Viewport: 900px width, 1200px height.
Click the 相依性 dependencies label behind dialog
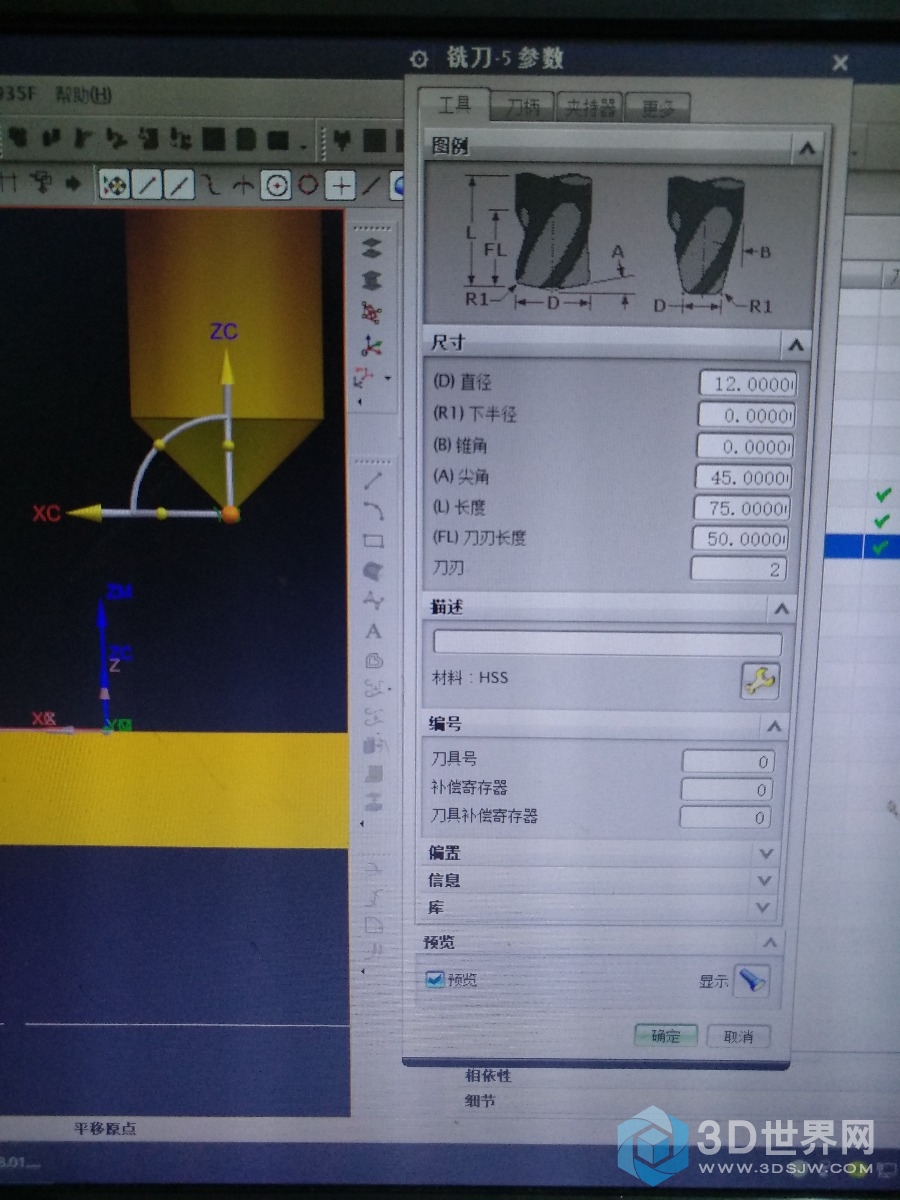488,1076
